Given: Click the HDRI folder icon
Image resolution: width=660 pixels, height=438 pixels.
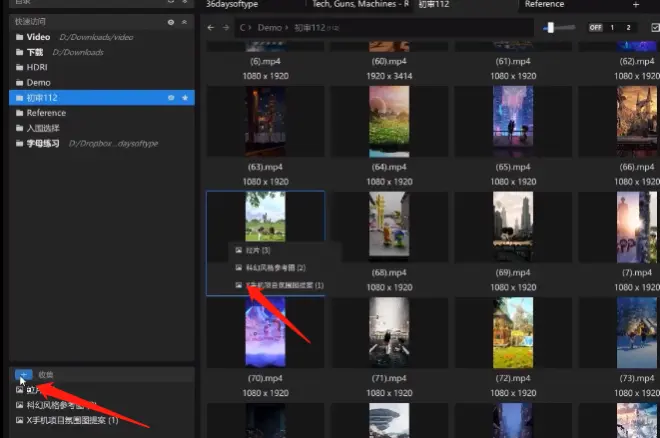Looking at the screenshot, I should pos(19,67).
